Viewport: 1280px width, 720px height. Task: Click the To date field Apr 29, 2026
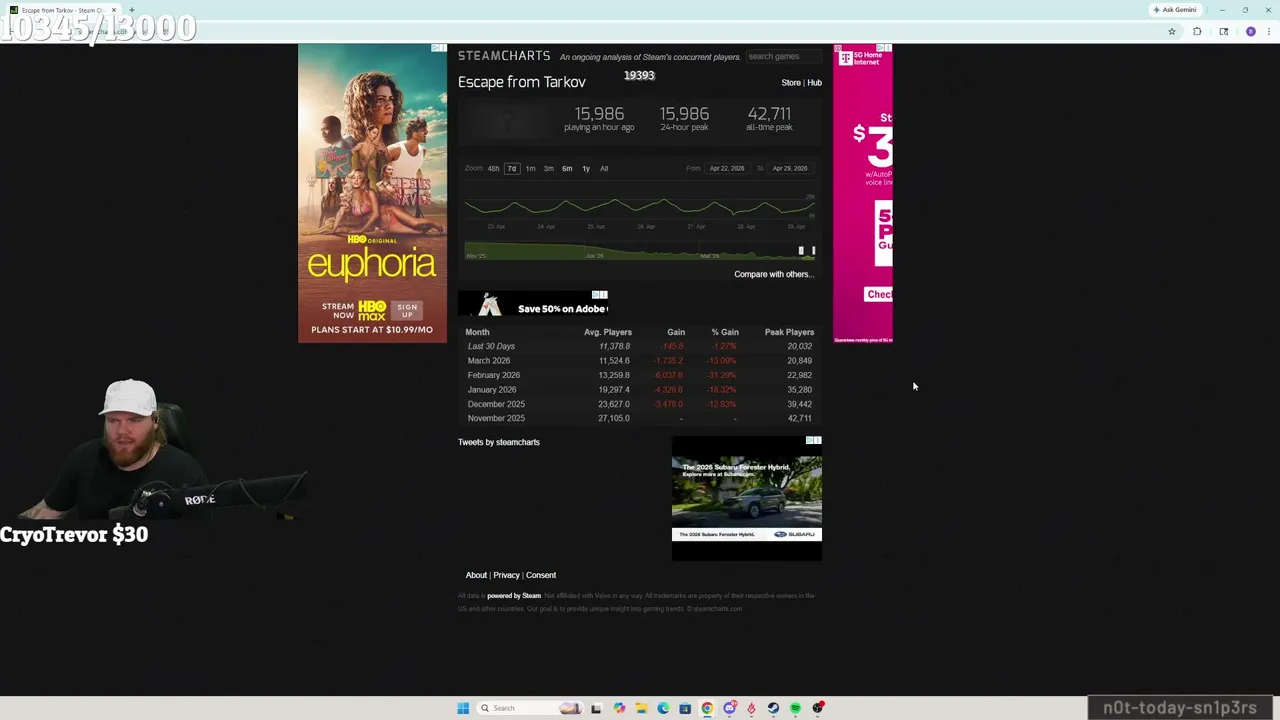pyautogui.click(x=790, y=168)
